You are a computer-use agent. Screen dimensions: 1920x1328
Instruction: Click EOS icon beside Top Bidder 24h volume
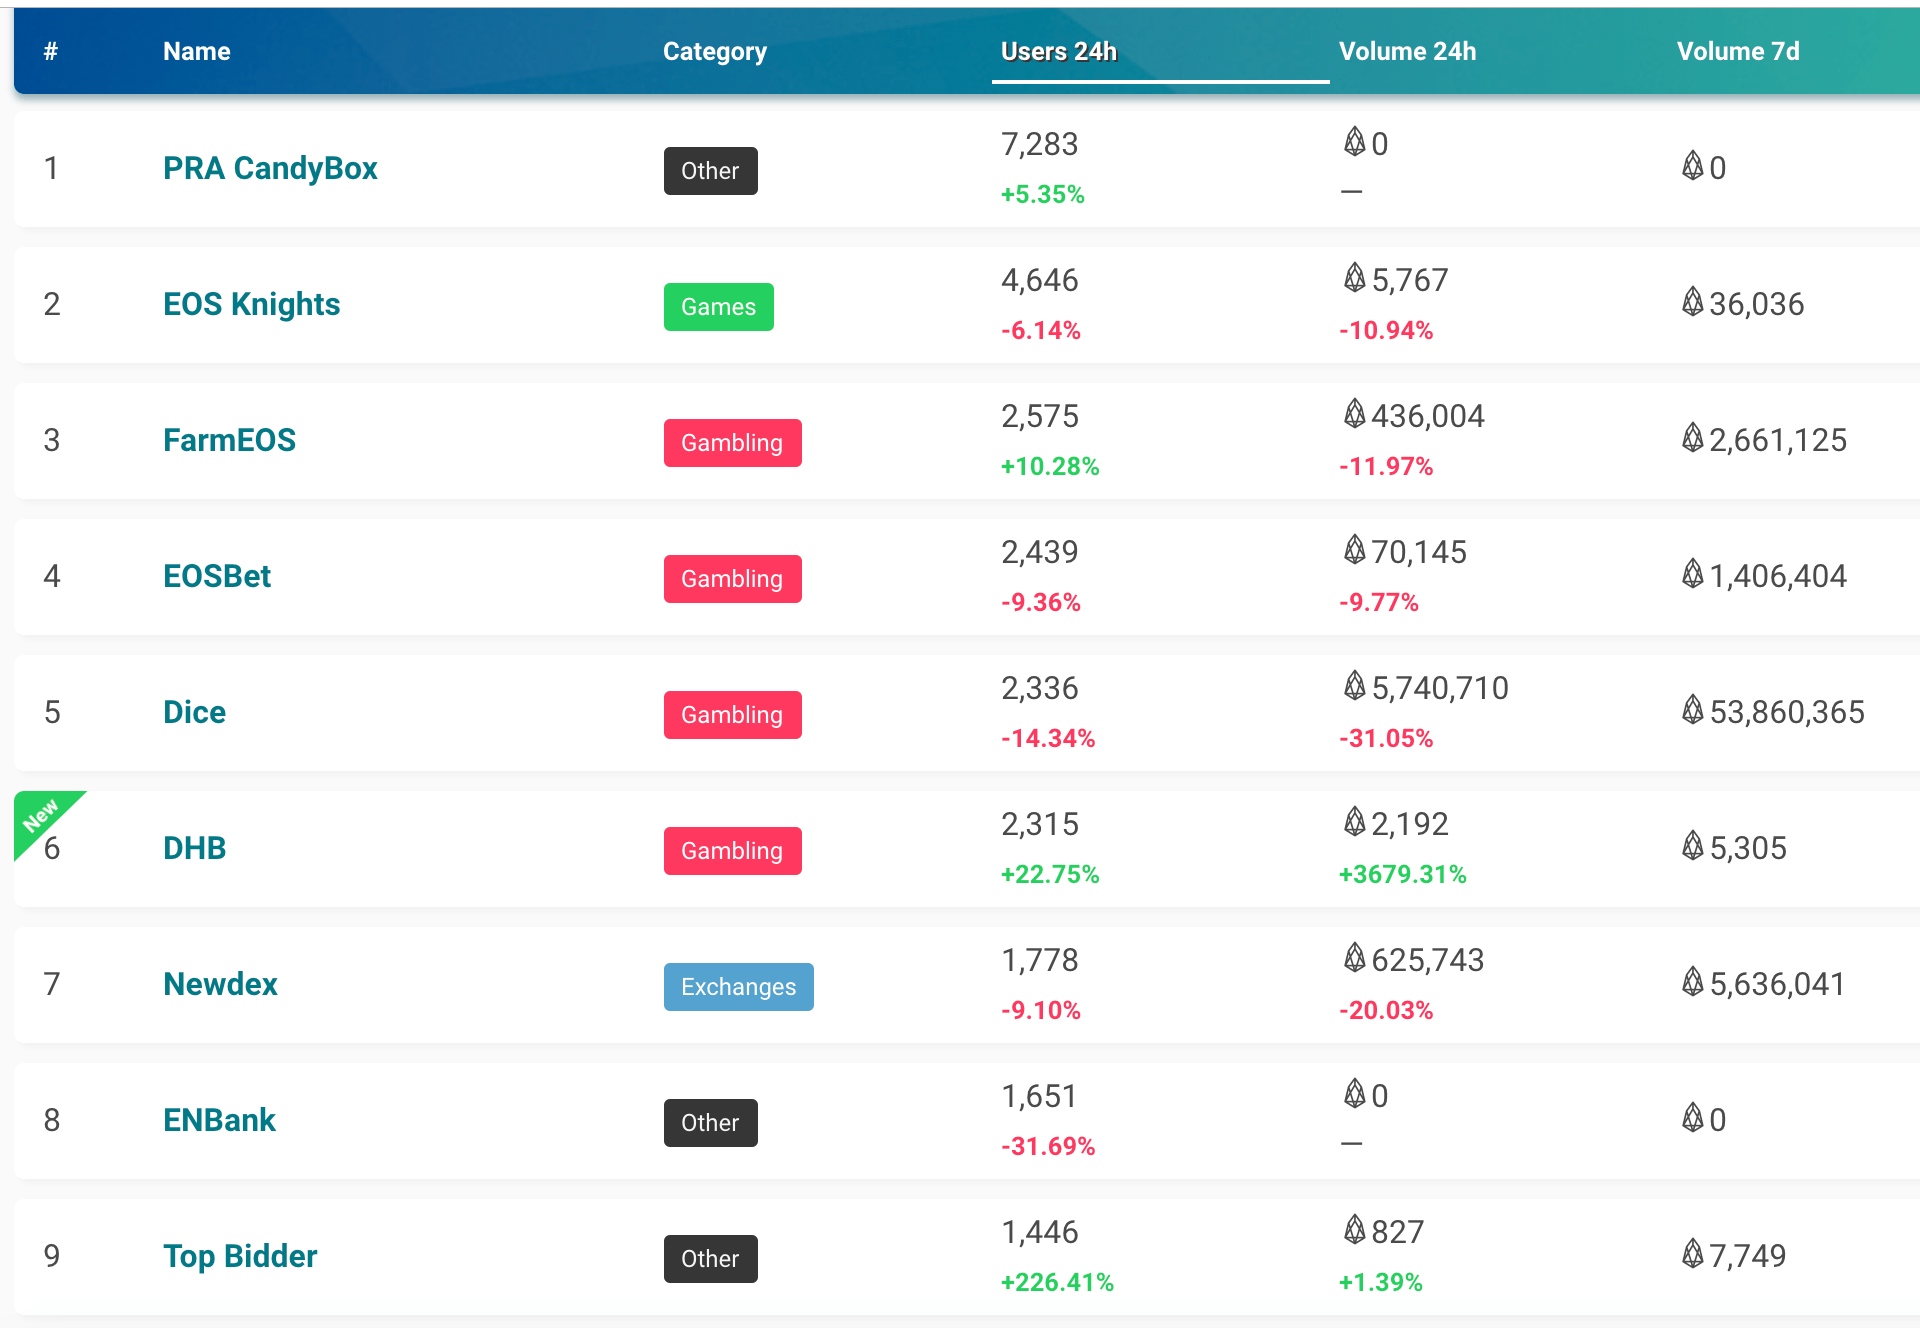pyautogui.click(x=1354, y=1230)
